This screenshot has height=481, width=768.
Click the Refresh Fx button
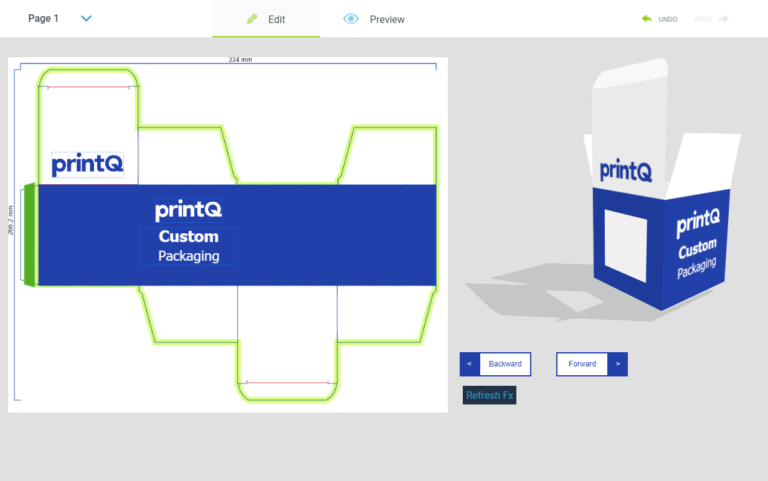click(489, 395)
